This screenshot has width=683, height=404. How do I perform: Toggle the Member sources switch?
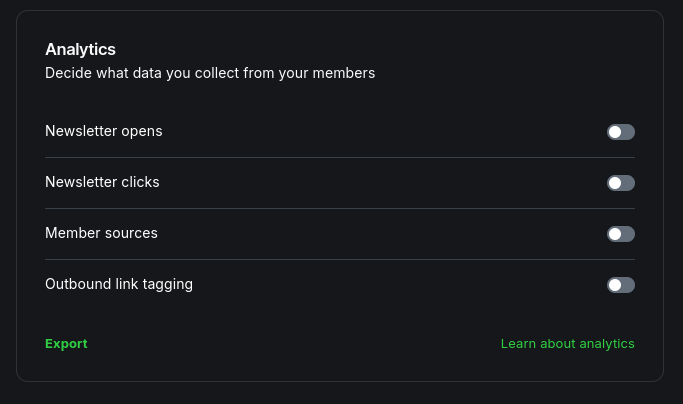pos(620,234)
